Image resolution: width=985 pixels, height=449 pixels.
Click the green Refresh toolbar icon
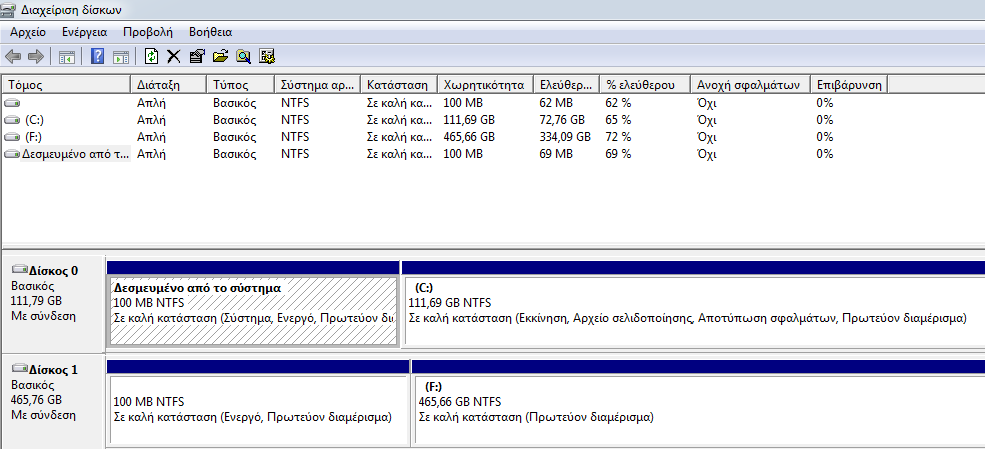[151, 57]
